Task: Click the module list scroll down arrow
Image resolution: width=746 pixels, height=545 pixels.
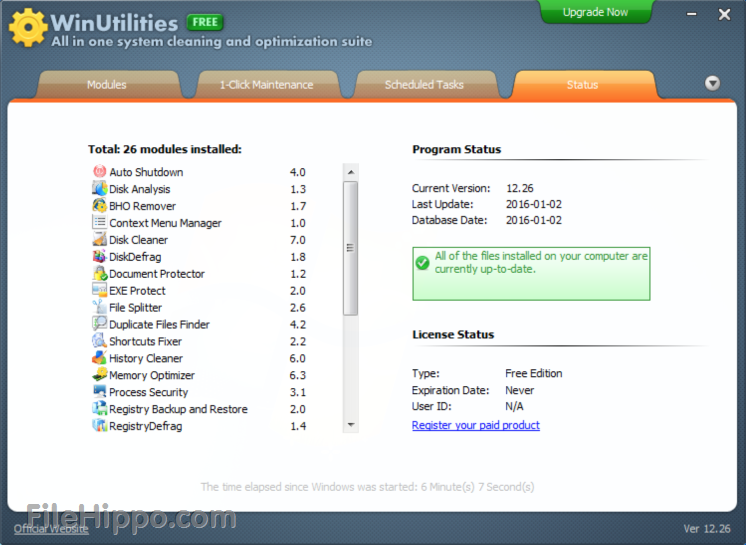Action: (350, 425)
